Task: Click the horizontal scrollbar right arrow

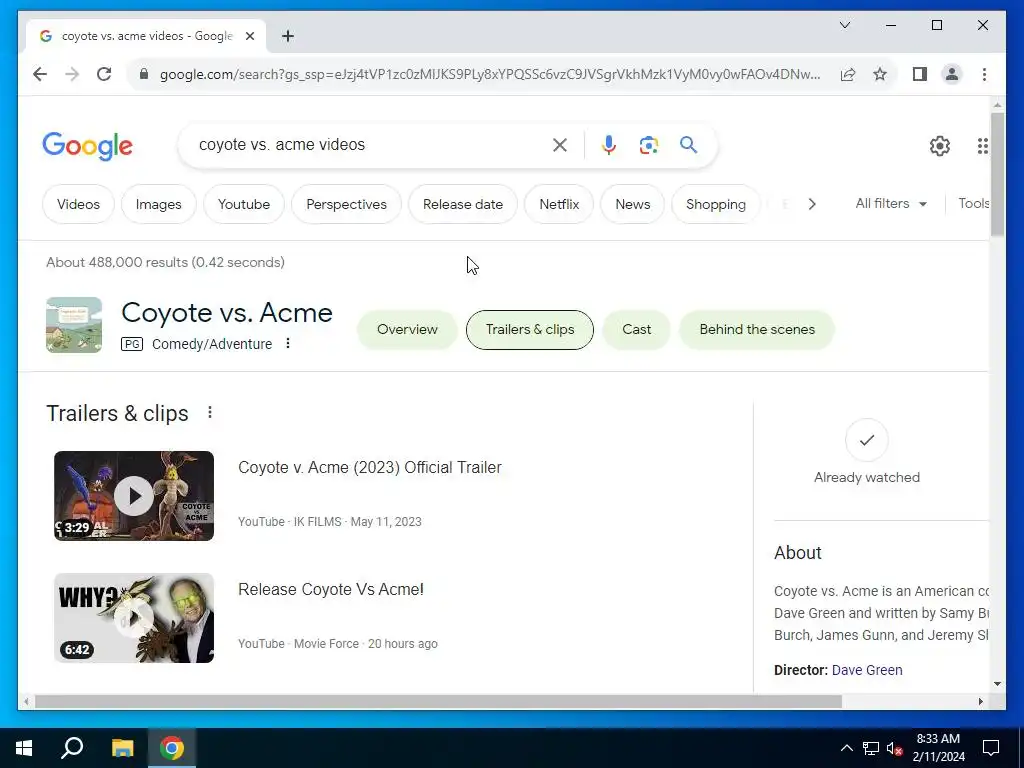Action: click(980, 701)
